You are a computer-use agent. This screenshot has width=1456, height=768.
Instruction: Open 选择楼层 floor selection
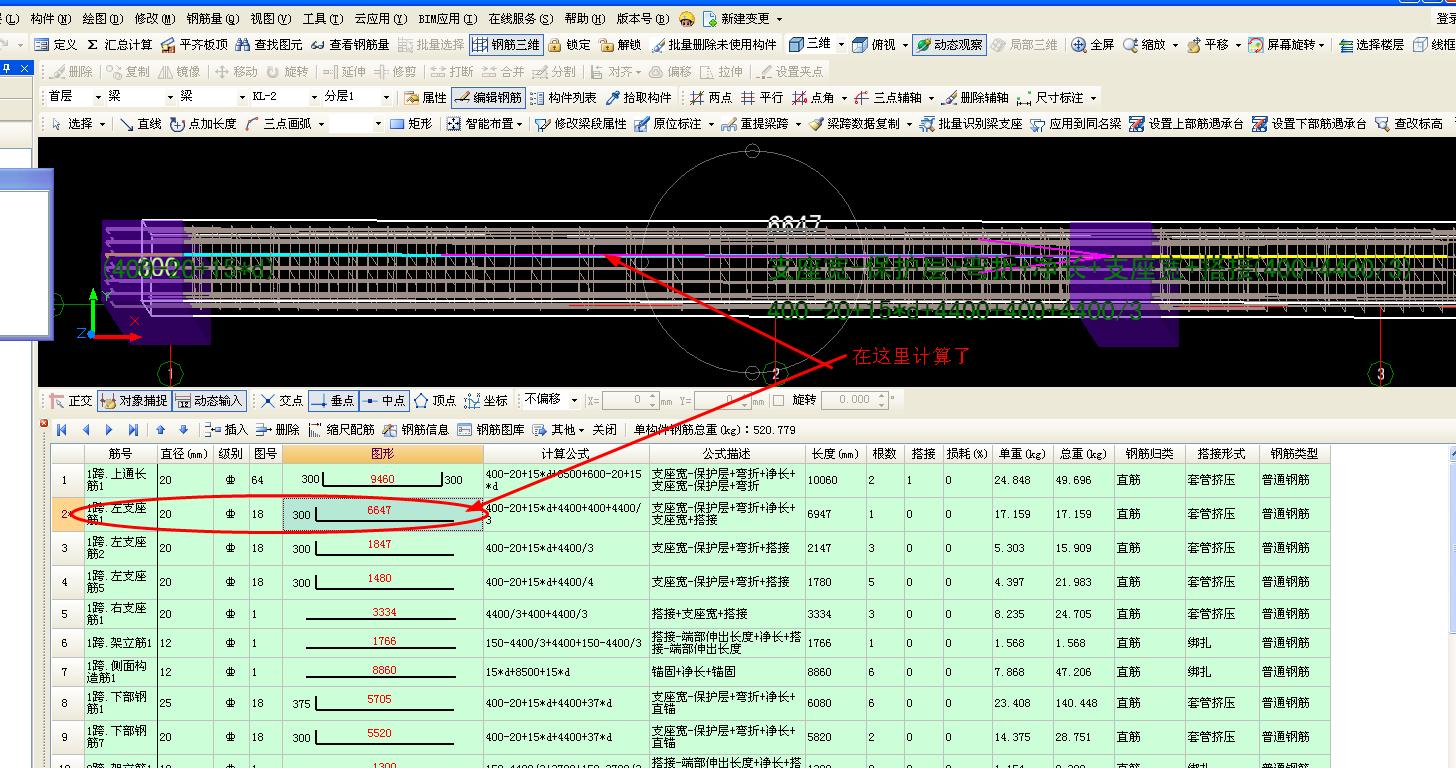coord(1371,45)
